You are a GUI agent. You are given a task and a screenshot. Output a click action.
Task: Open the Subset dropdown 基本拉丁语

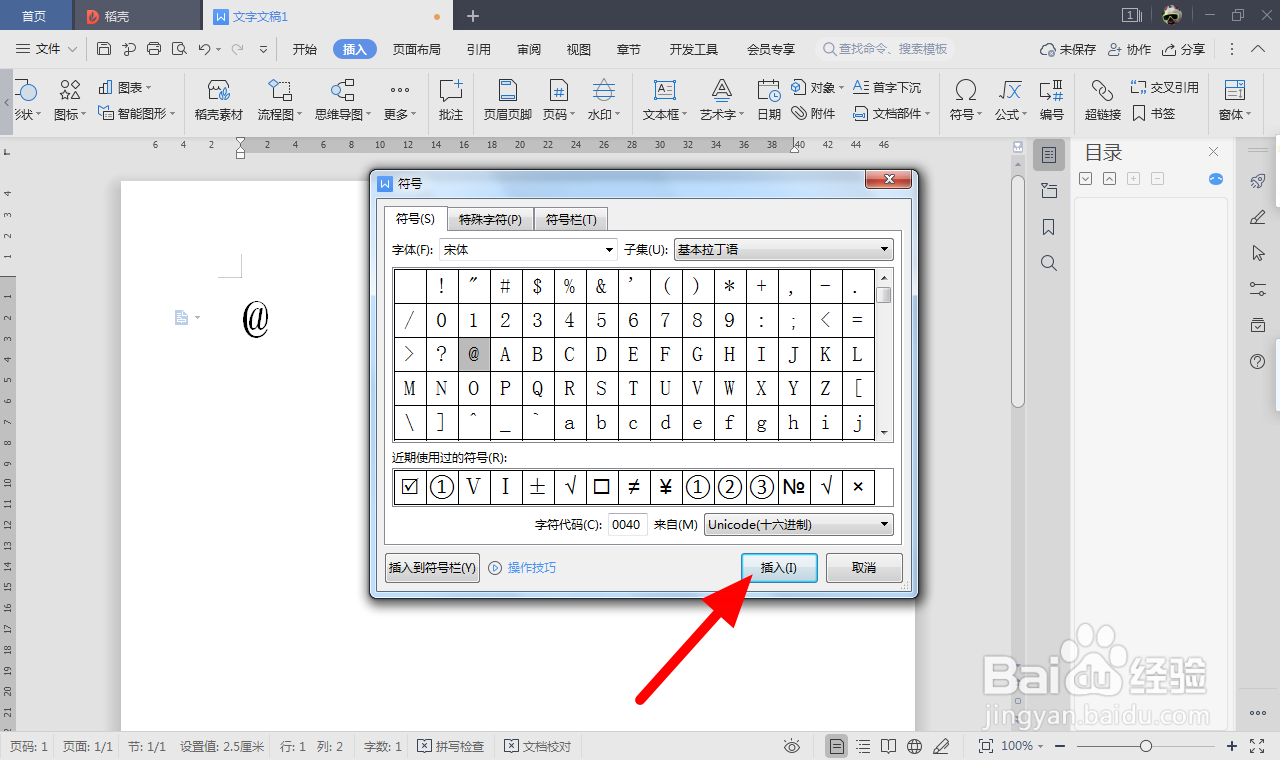point(784,249)
